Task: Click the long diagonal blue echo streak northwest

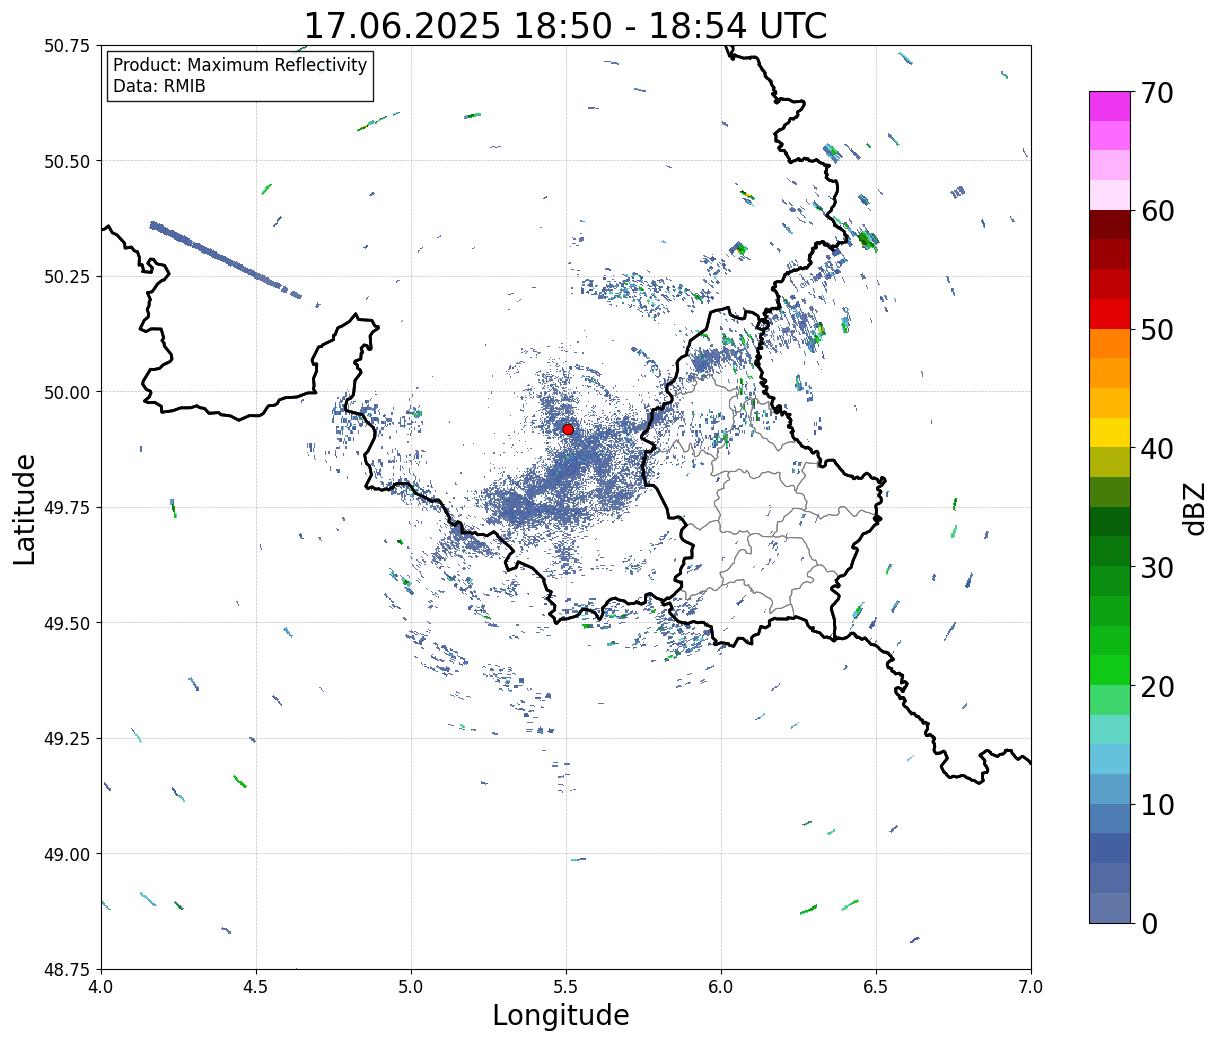Action: tap(225, 258)
